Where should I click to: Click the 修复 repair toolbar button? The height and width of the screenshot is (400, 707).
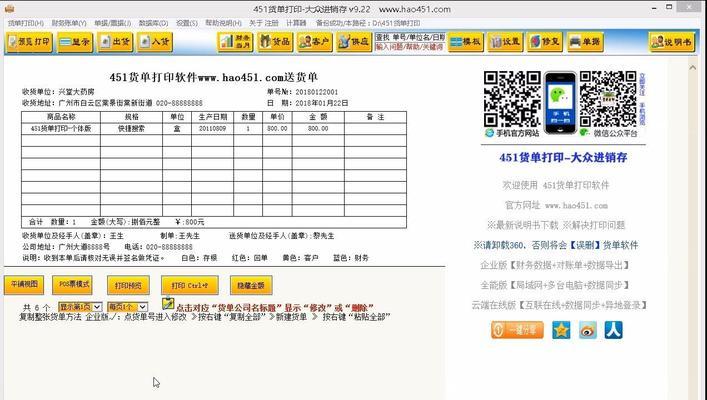pos(545,42)
